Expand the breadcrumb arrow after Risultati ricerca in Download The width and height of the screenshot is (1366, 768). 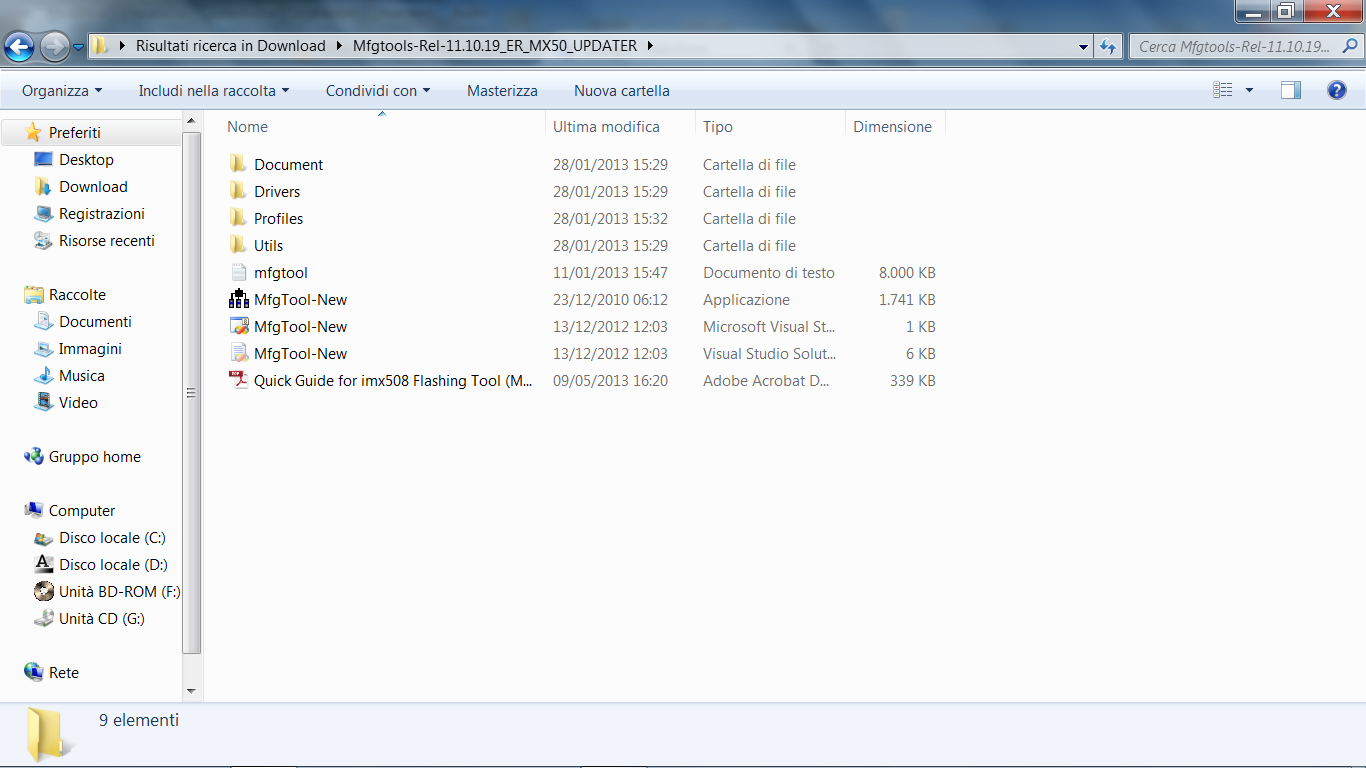click(x=340, y=46)
